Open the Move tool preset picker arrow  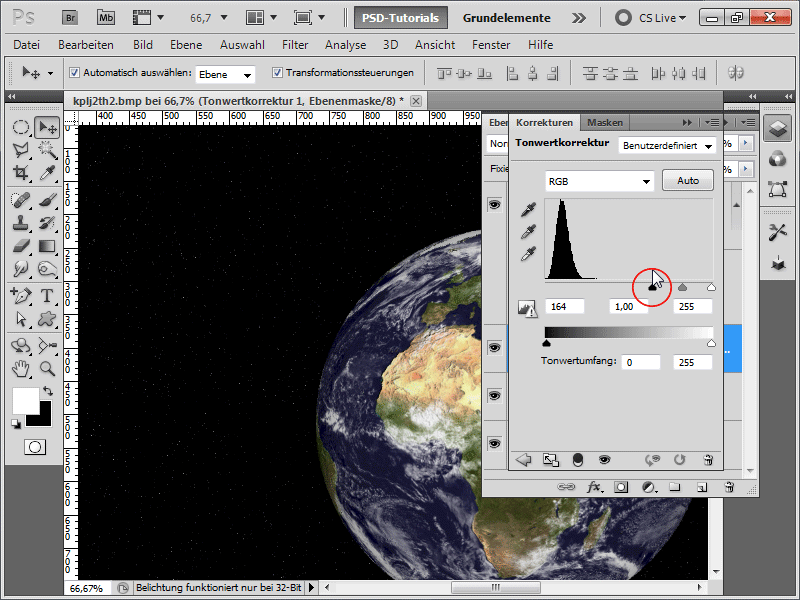click(x=50, y=73)
